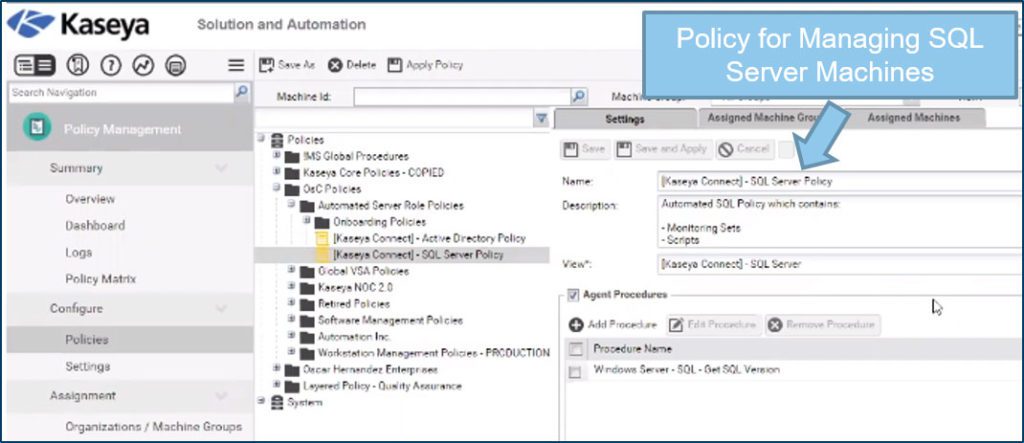Screen dimensions: 1024x443
Task: Click the Procedure Name column header
Action: (x=632, y=349)
